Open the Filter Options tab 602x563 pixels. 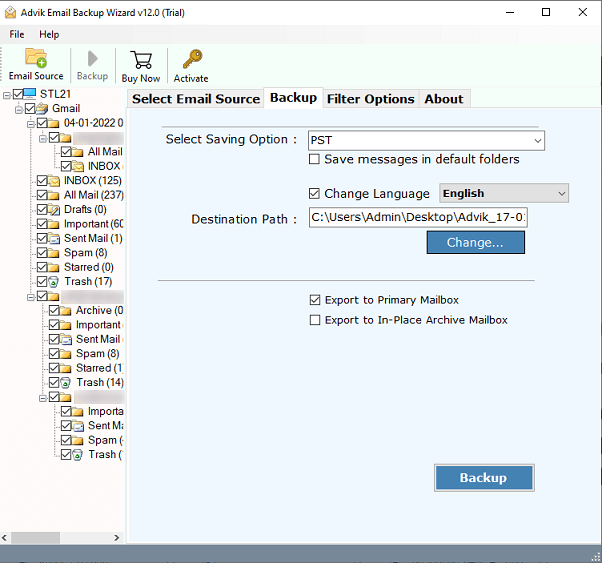coord(370,99)
